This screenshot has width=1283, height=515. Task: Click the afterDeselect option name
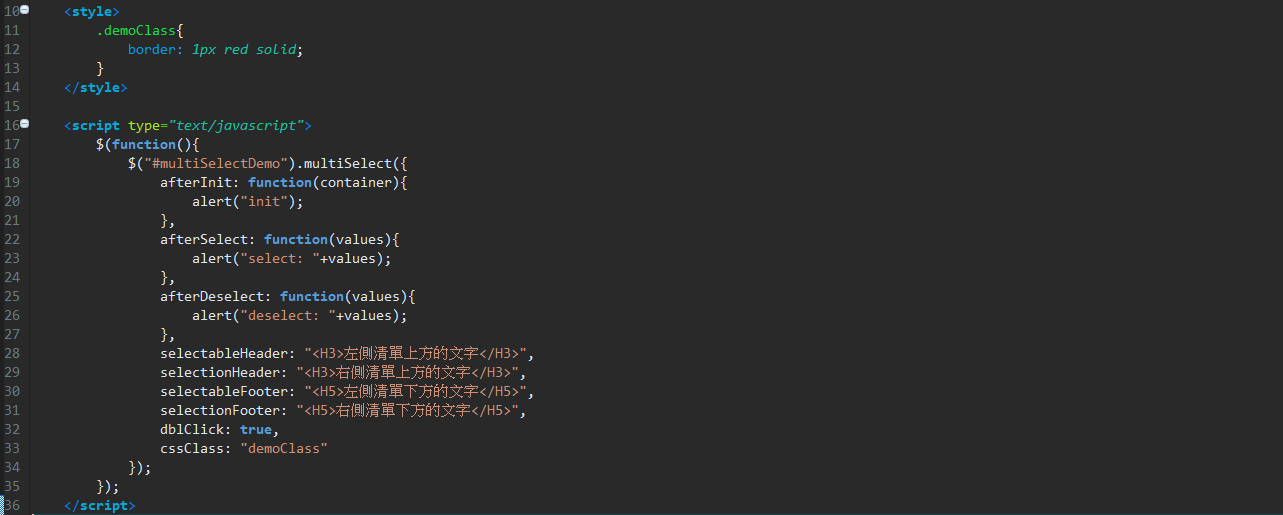212,296
